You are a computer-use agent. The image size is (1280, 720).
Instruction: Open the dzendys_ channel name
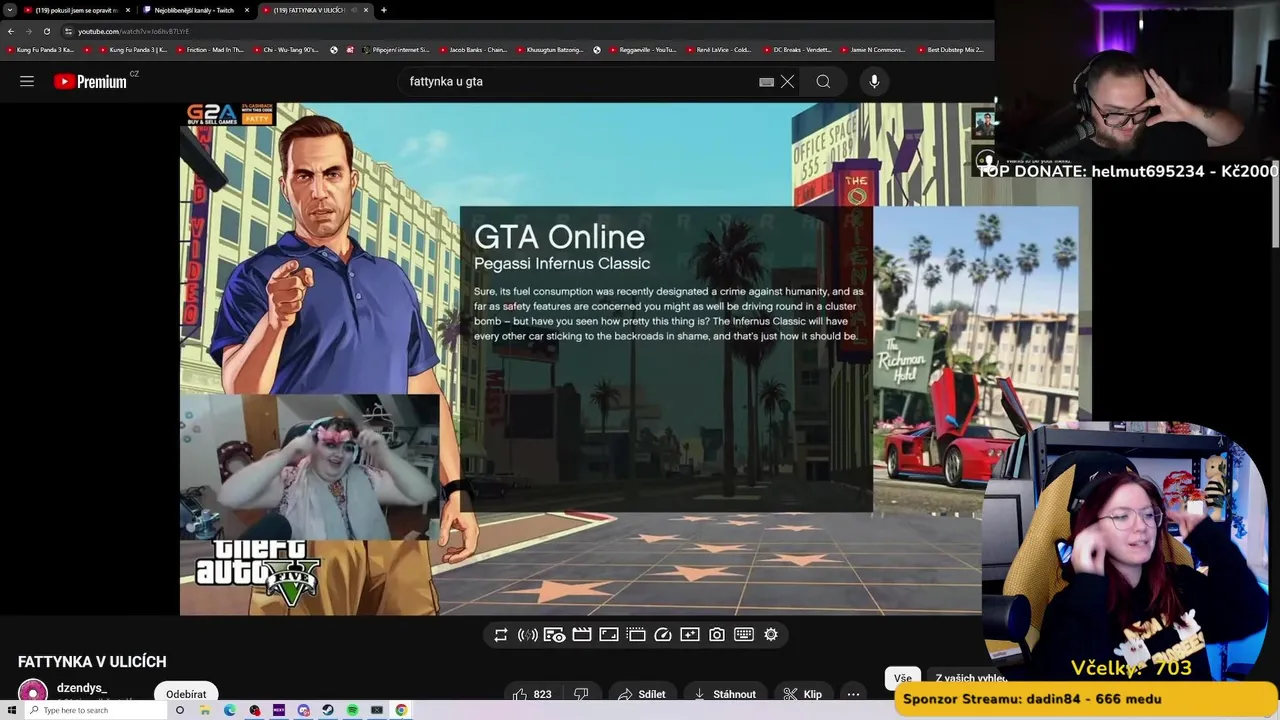pos(82,688)
